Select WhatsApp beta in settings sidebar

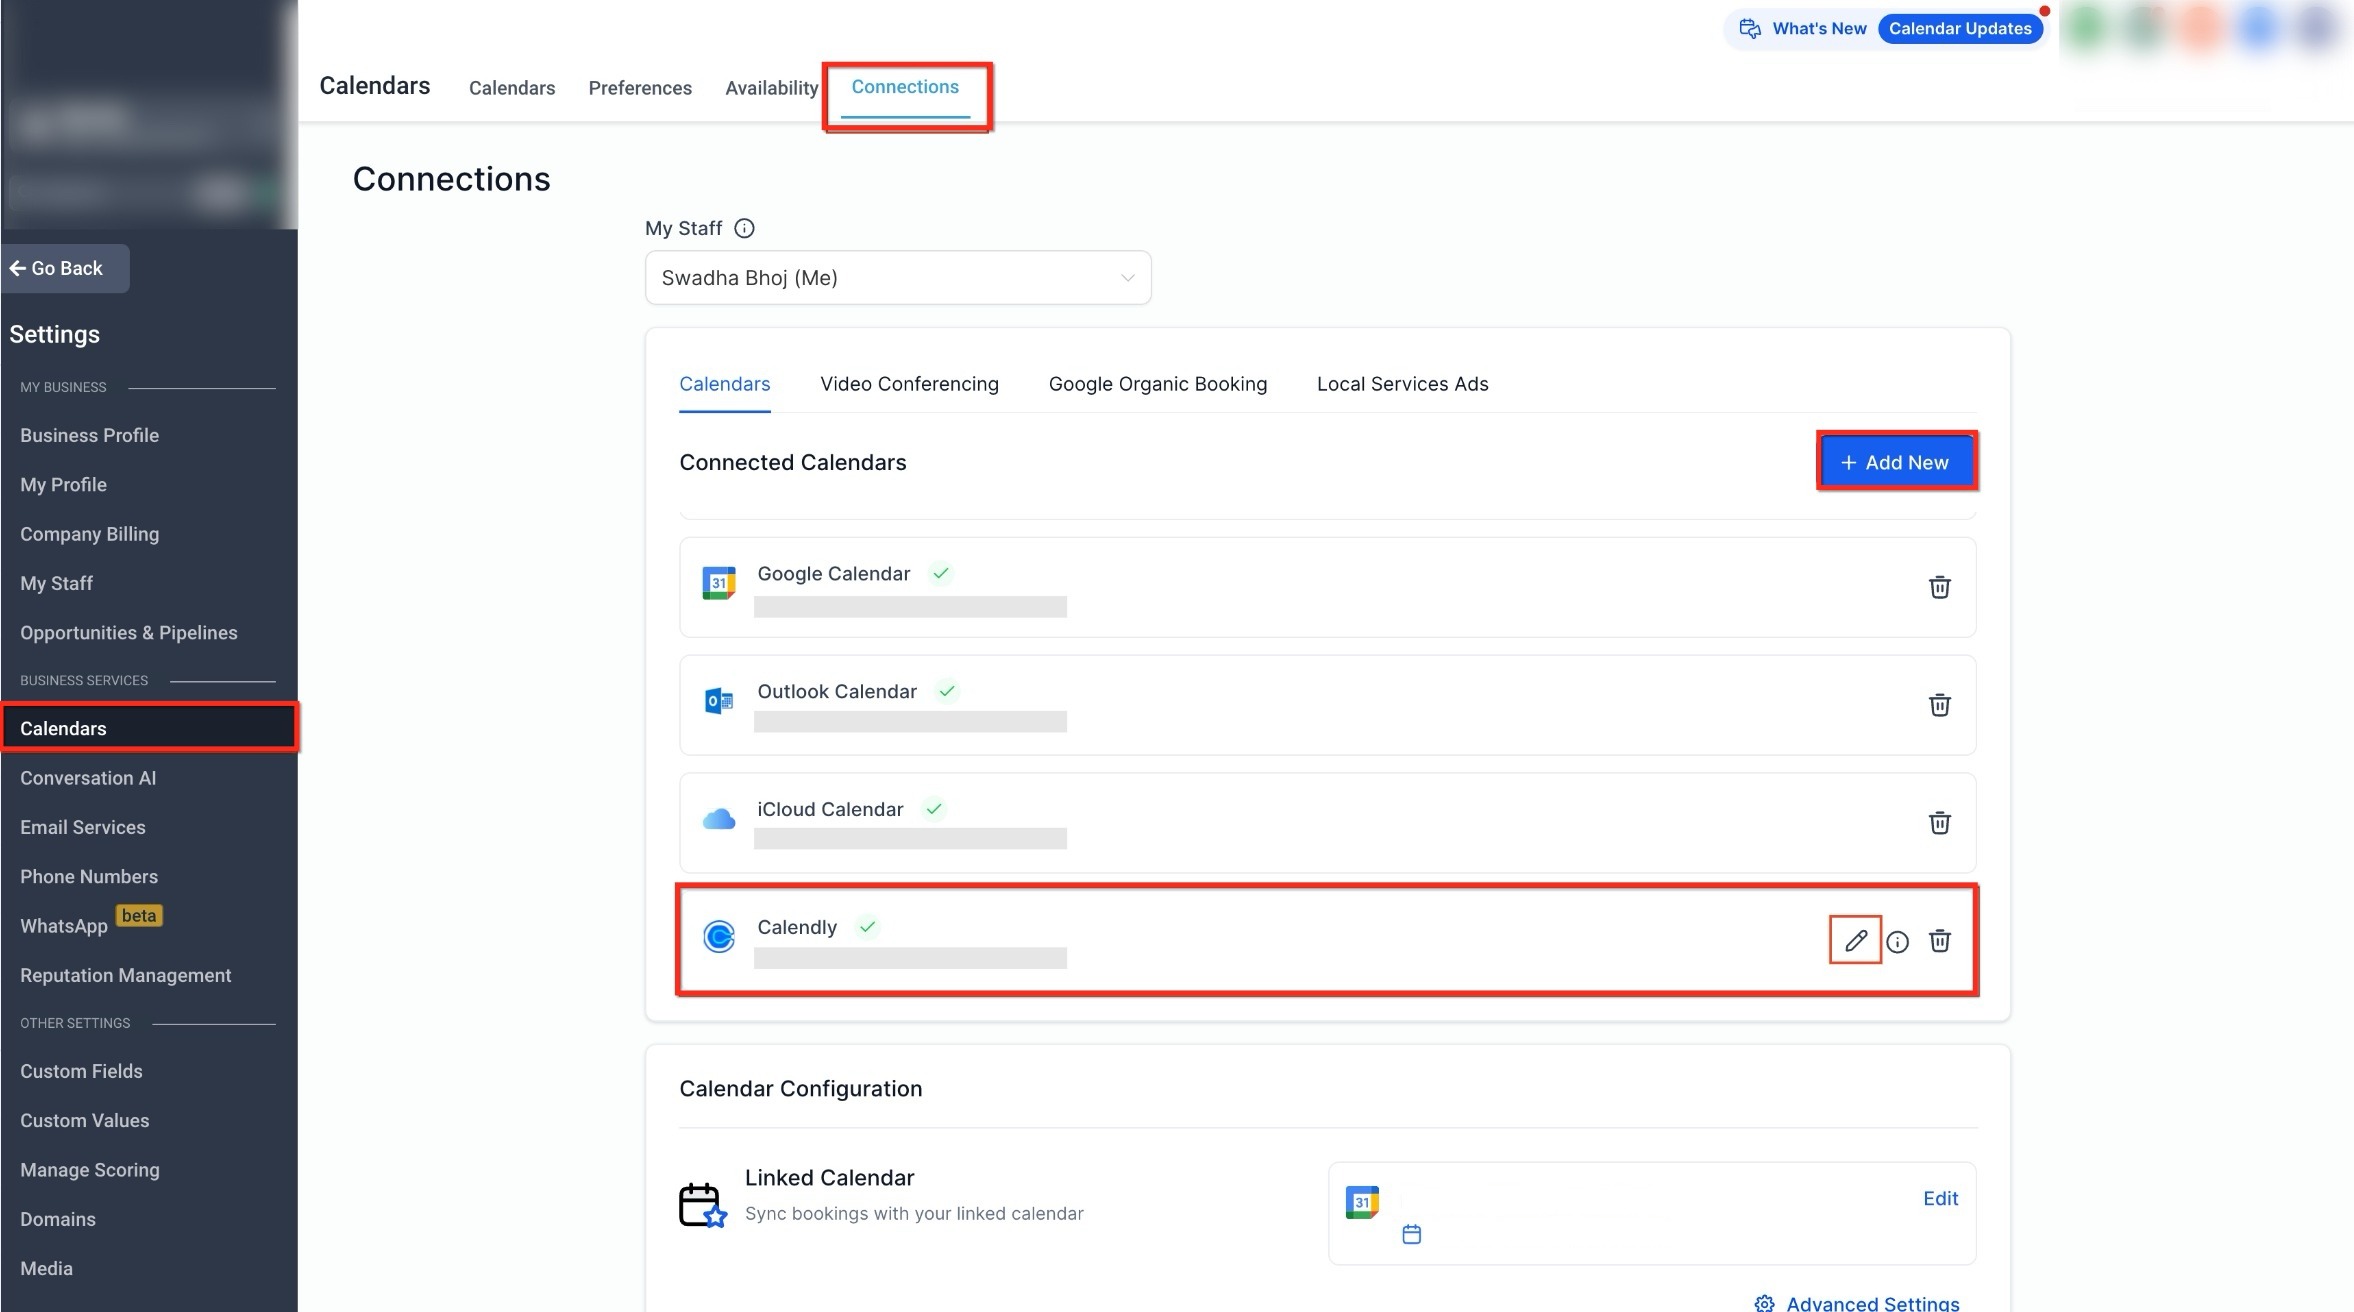click(64, 926)
